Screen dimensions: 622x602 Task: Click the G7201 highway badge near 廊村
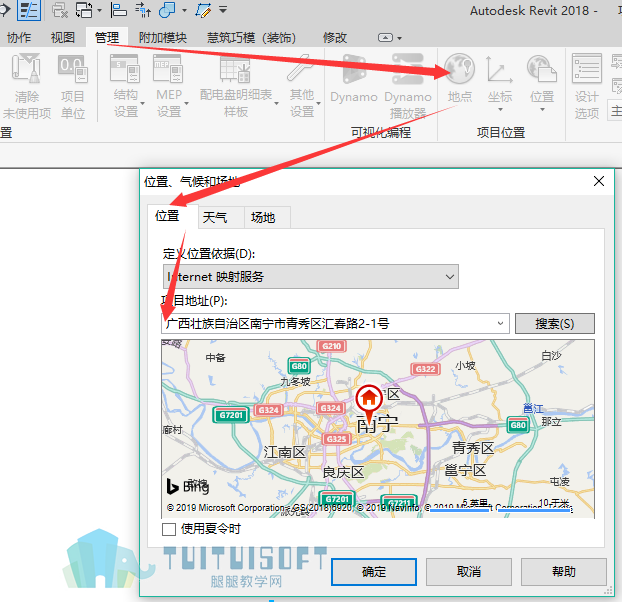point(230,415)
